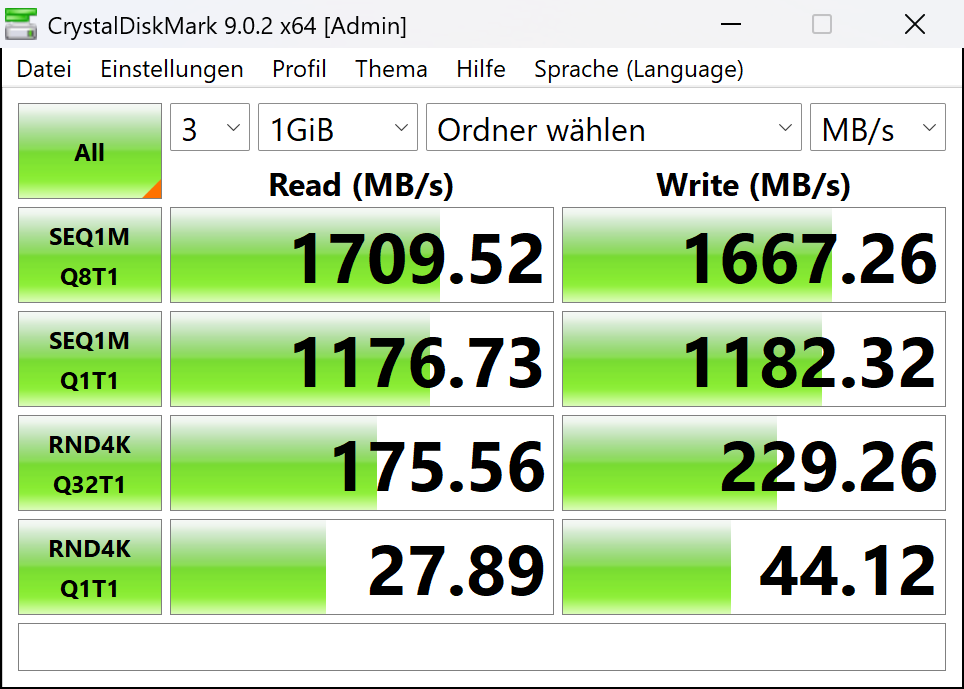This screenshot has height=689, width=964.
Task: Open the Thema menu
Action: click(x=391, y=69)
